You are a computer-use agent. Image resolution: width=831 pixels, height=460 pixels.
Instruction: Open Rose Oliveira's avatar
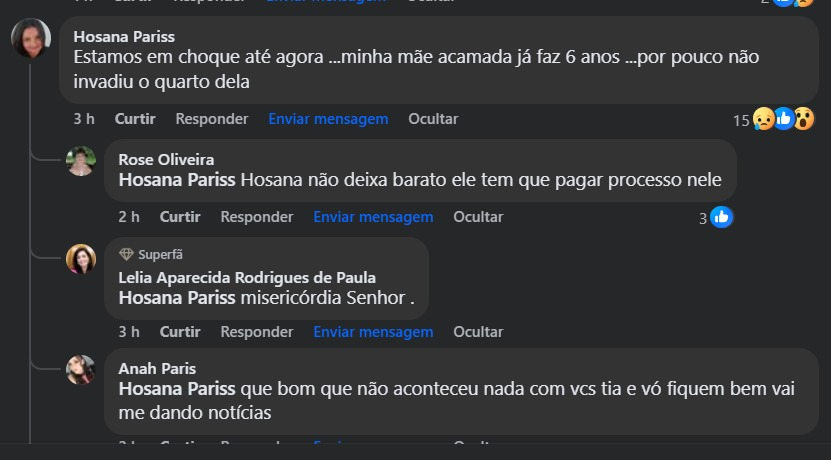(x=81, y=161)
